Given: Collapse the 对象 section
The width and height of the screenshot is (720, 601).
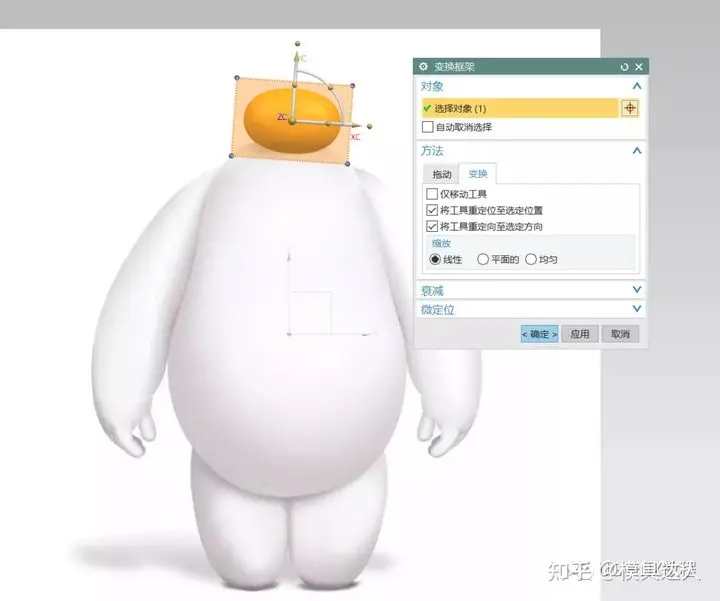Looking at the screenshot, I should [636, 86].
